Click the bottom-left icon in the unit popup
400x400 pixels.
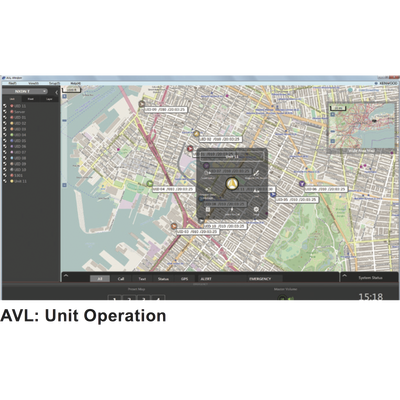pyautogui.click(x=208, y=210)
